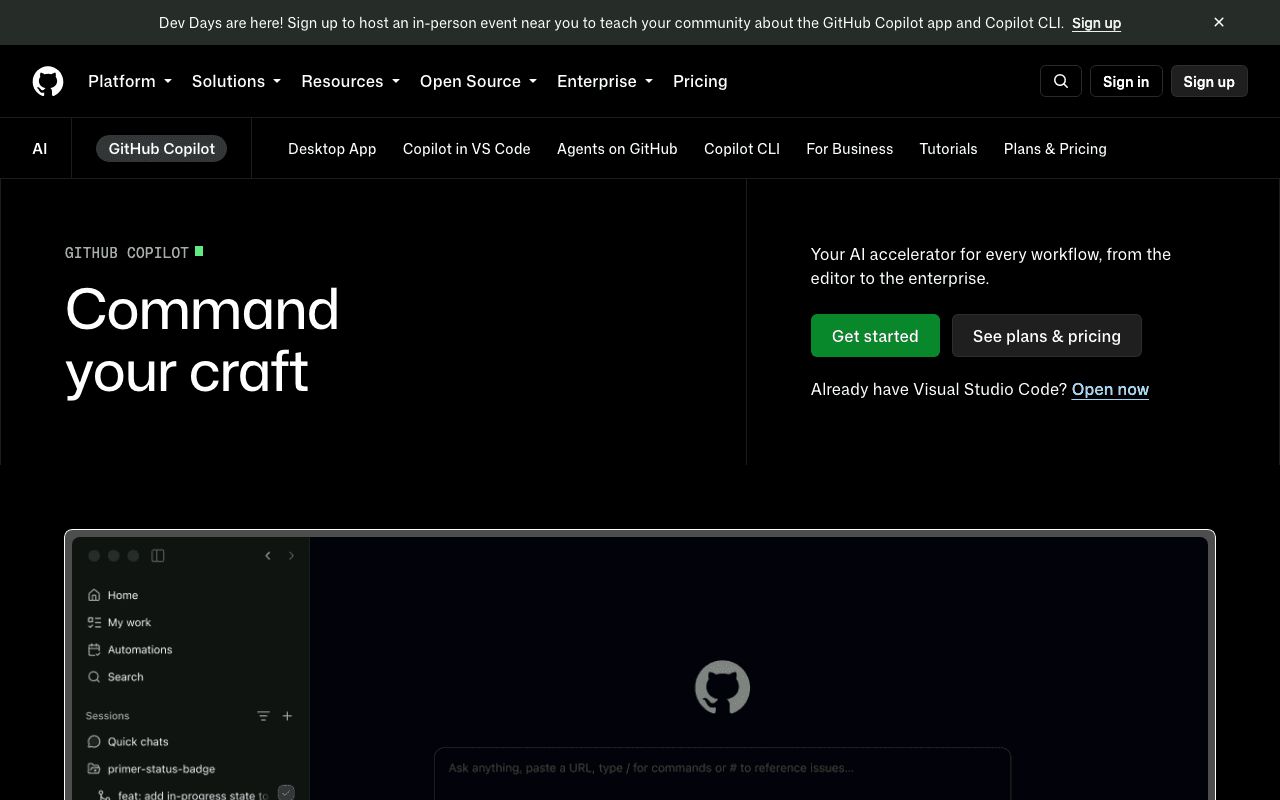Click the checkmark badge on feat session
1280x800 pixels.
click(x=286, y=793)
